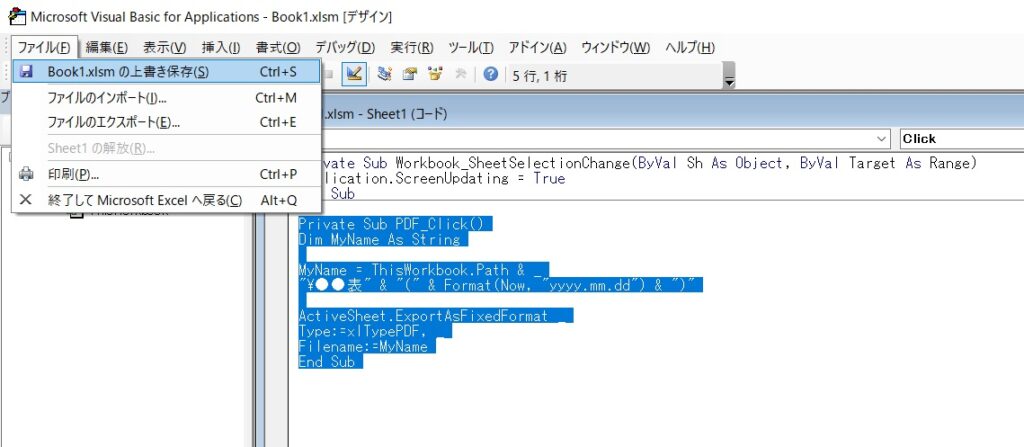Viewport: 1024px width, 447px height.
Task: Choose Book1.xlsm の上書き保存(S)
Action: (x=167, y=72)
